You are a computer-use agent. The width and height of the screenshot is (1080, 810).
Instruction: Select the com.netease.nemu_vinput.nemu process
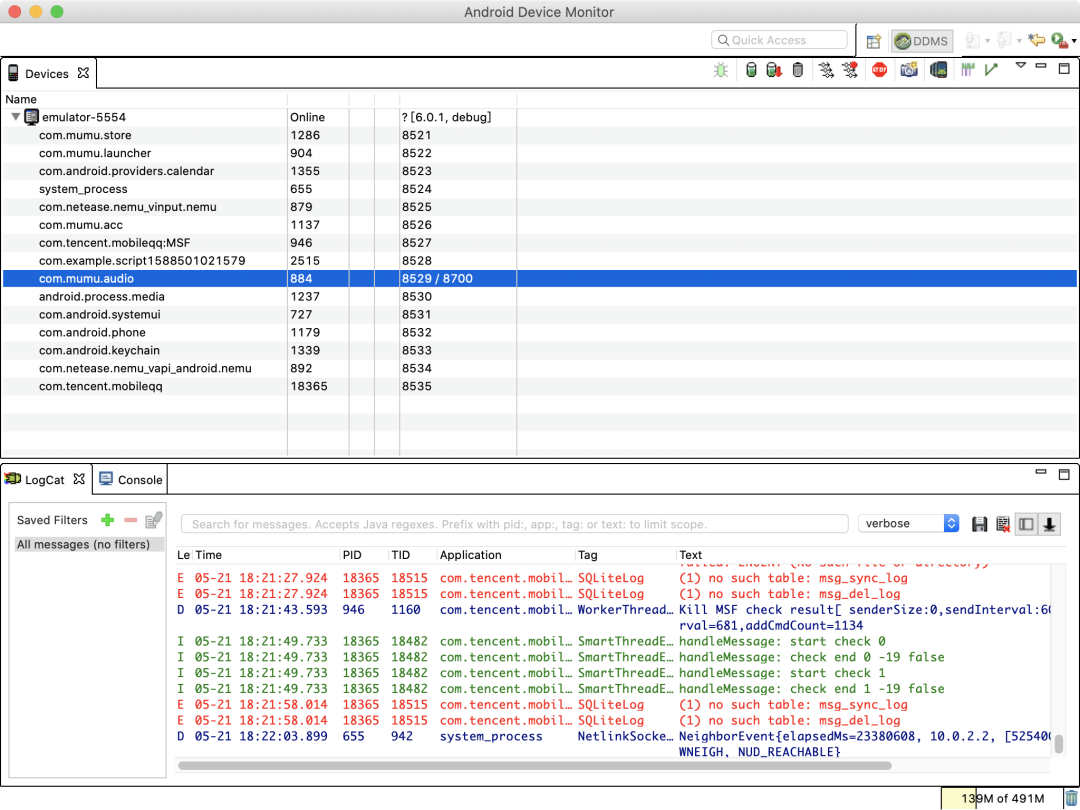coord(539,207)
